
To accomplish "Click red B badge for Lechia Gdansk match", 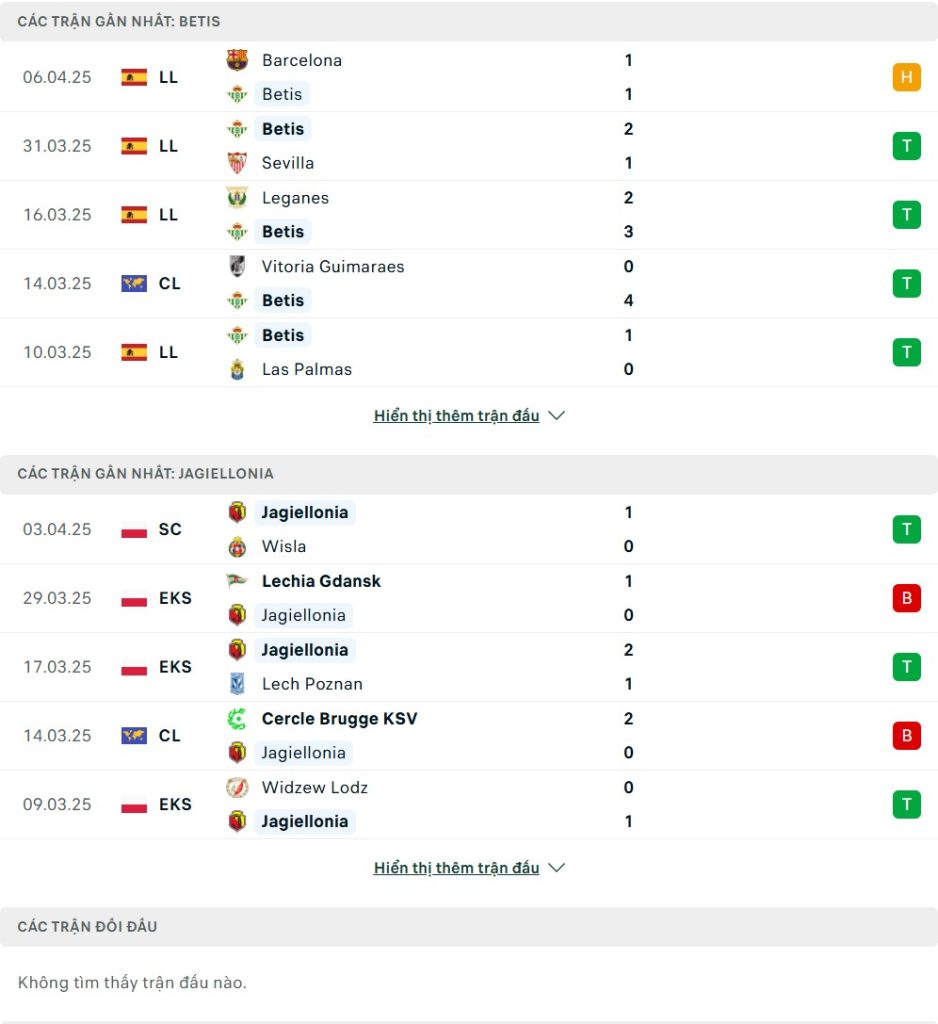I will click(907, 598).
